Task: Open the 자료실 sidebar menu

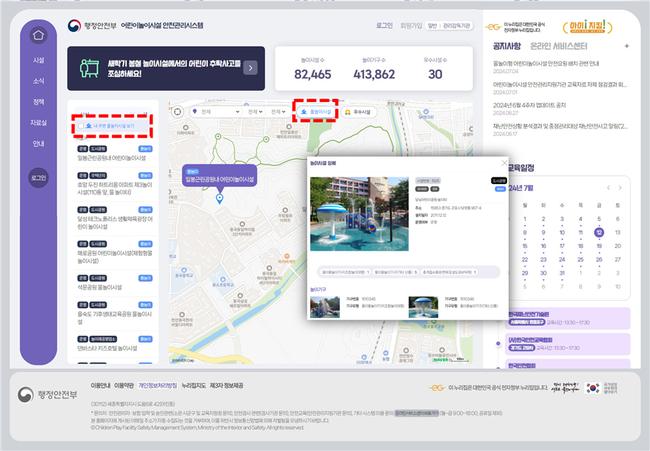Action: [x=38, y=122]
